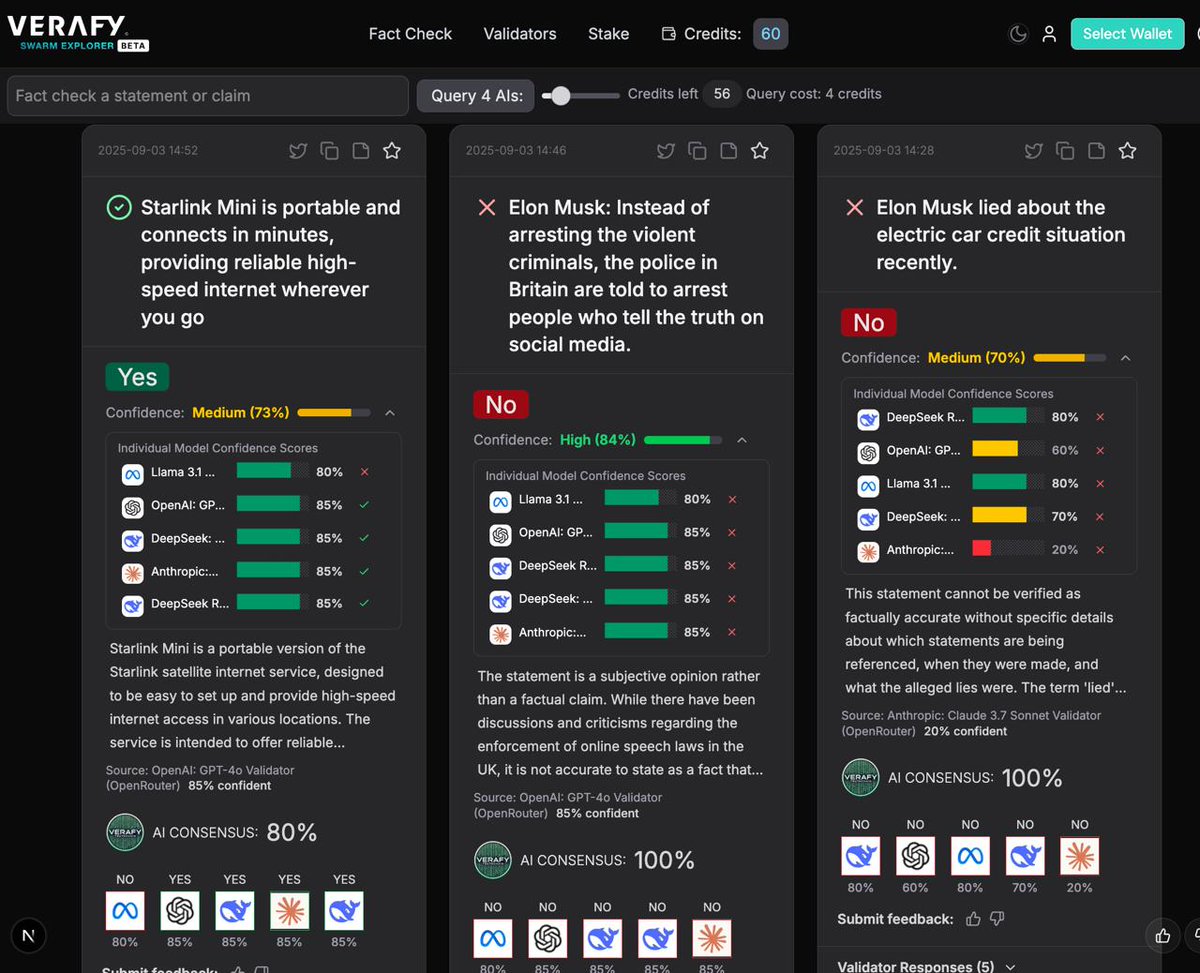Star the British police fact check
The image size is (1200, 973).
pyautogui.click(x=760, y=151)
